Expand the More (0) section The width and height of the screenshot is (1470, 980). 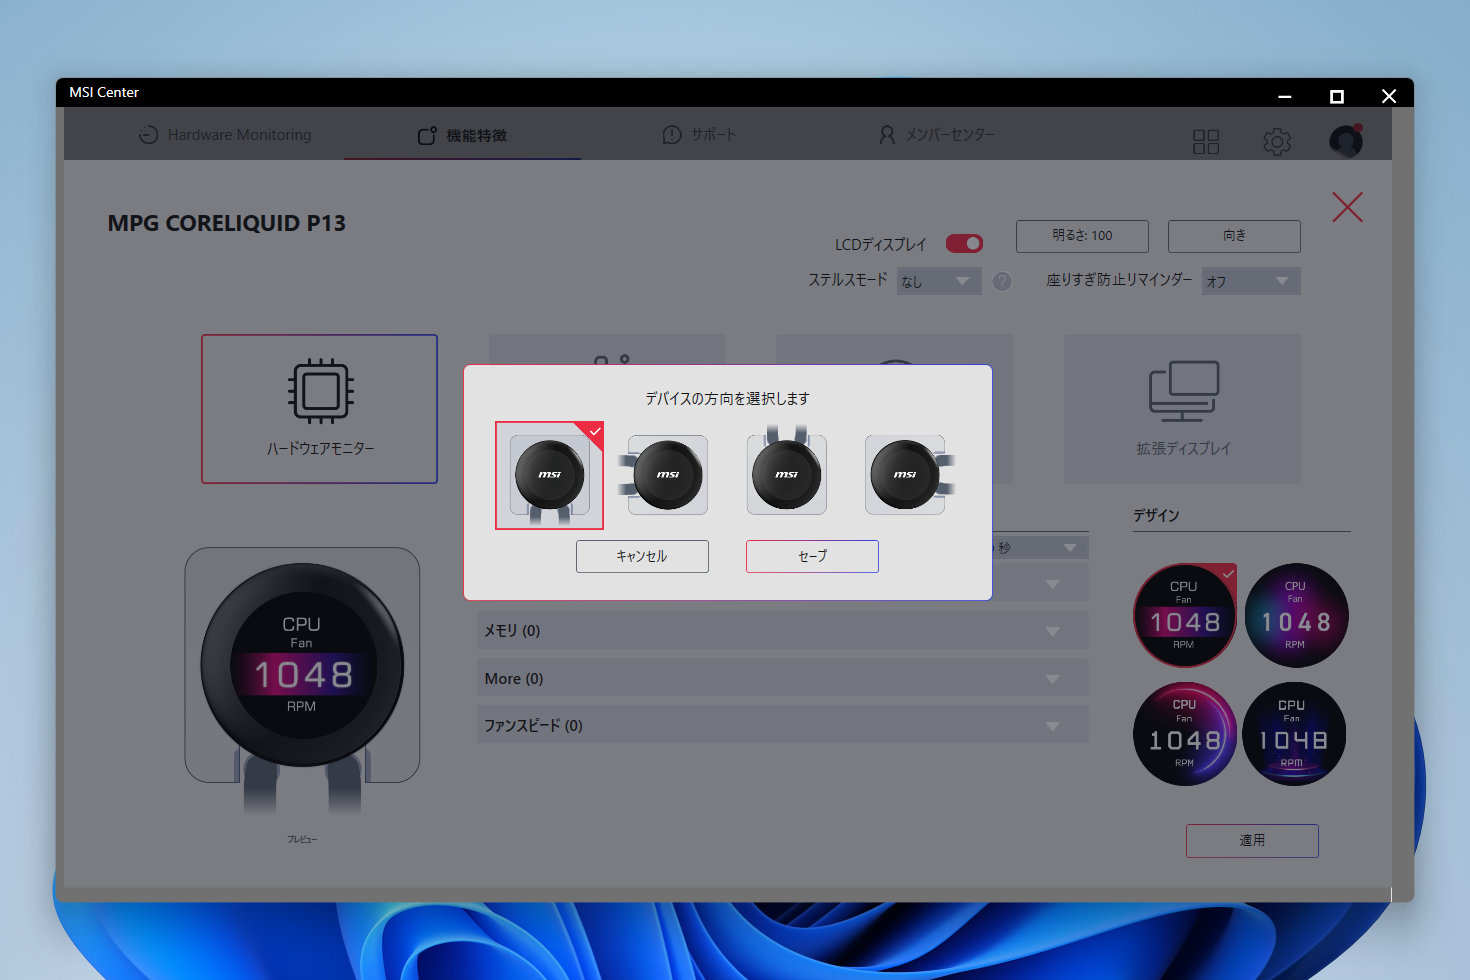click(782, 678)
